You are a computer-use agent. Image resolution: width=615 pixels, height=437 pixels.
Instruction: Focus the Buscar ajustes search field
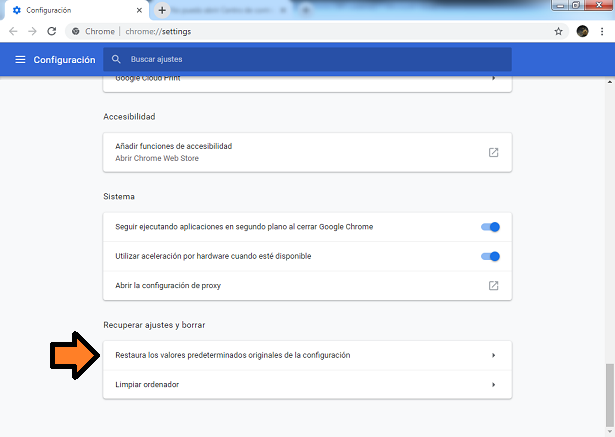pyautogui.click(x=307, y=59)
